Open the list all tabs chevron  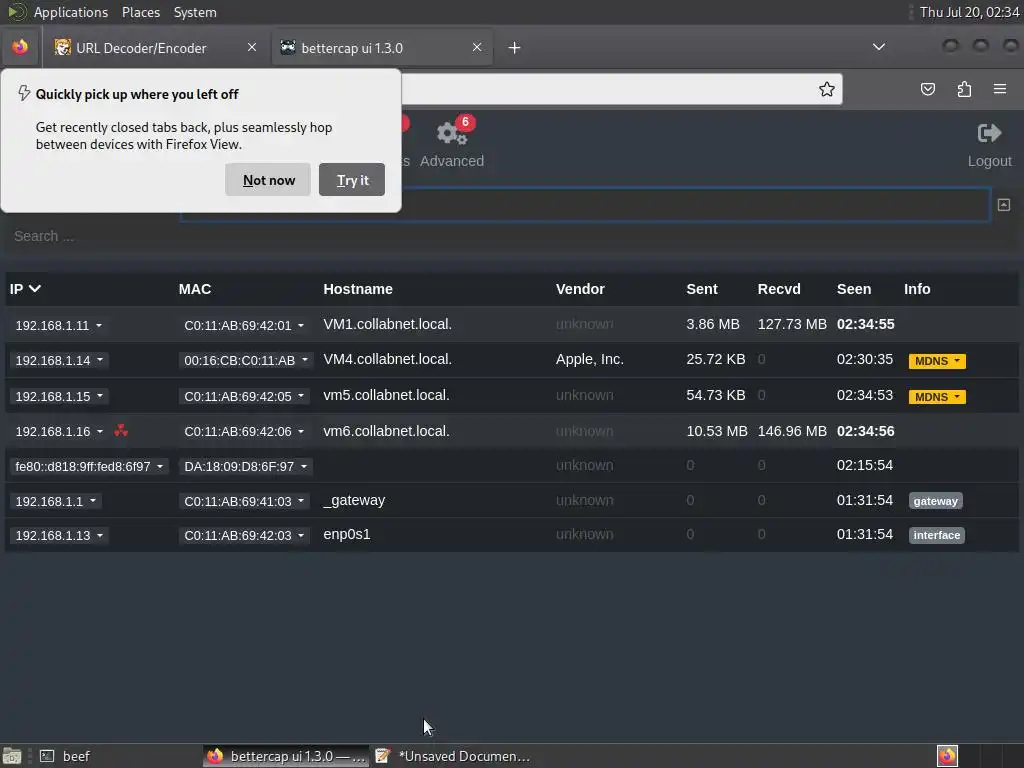[878, 47]
